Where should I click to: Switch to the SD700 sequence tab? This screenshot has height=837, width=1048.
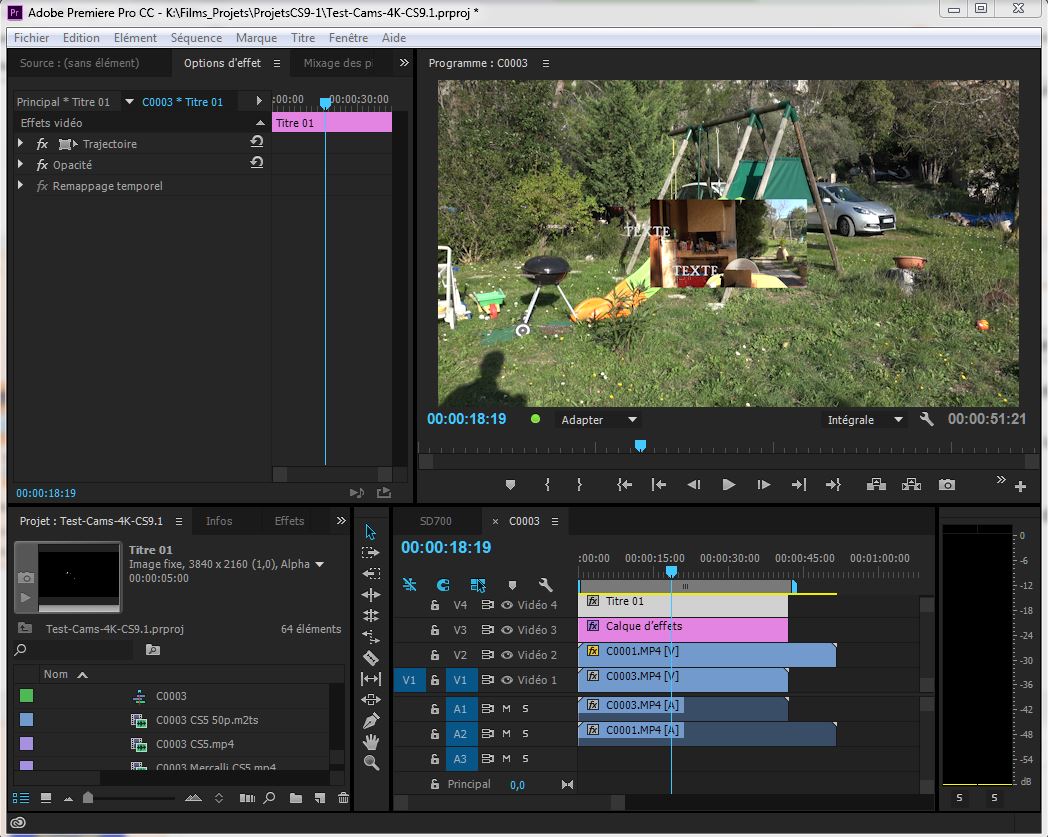coord(436,521)
